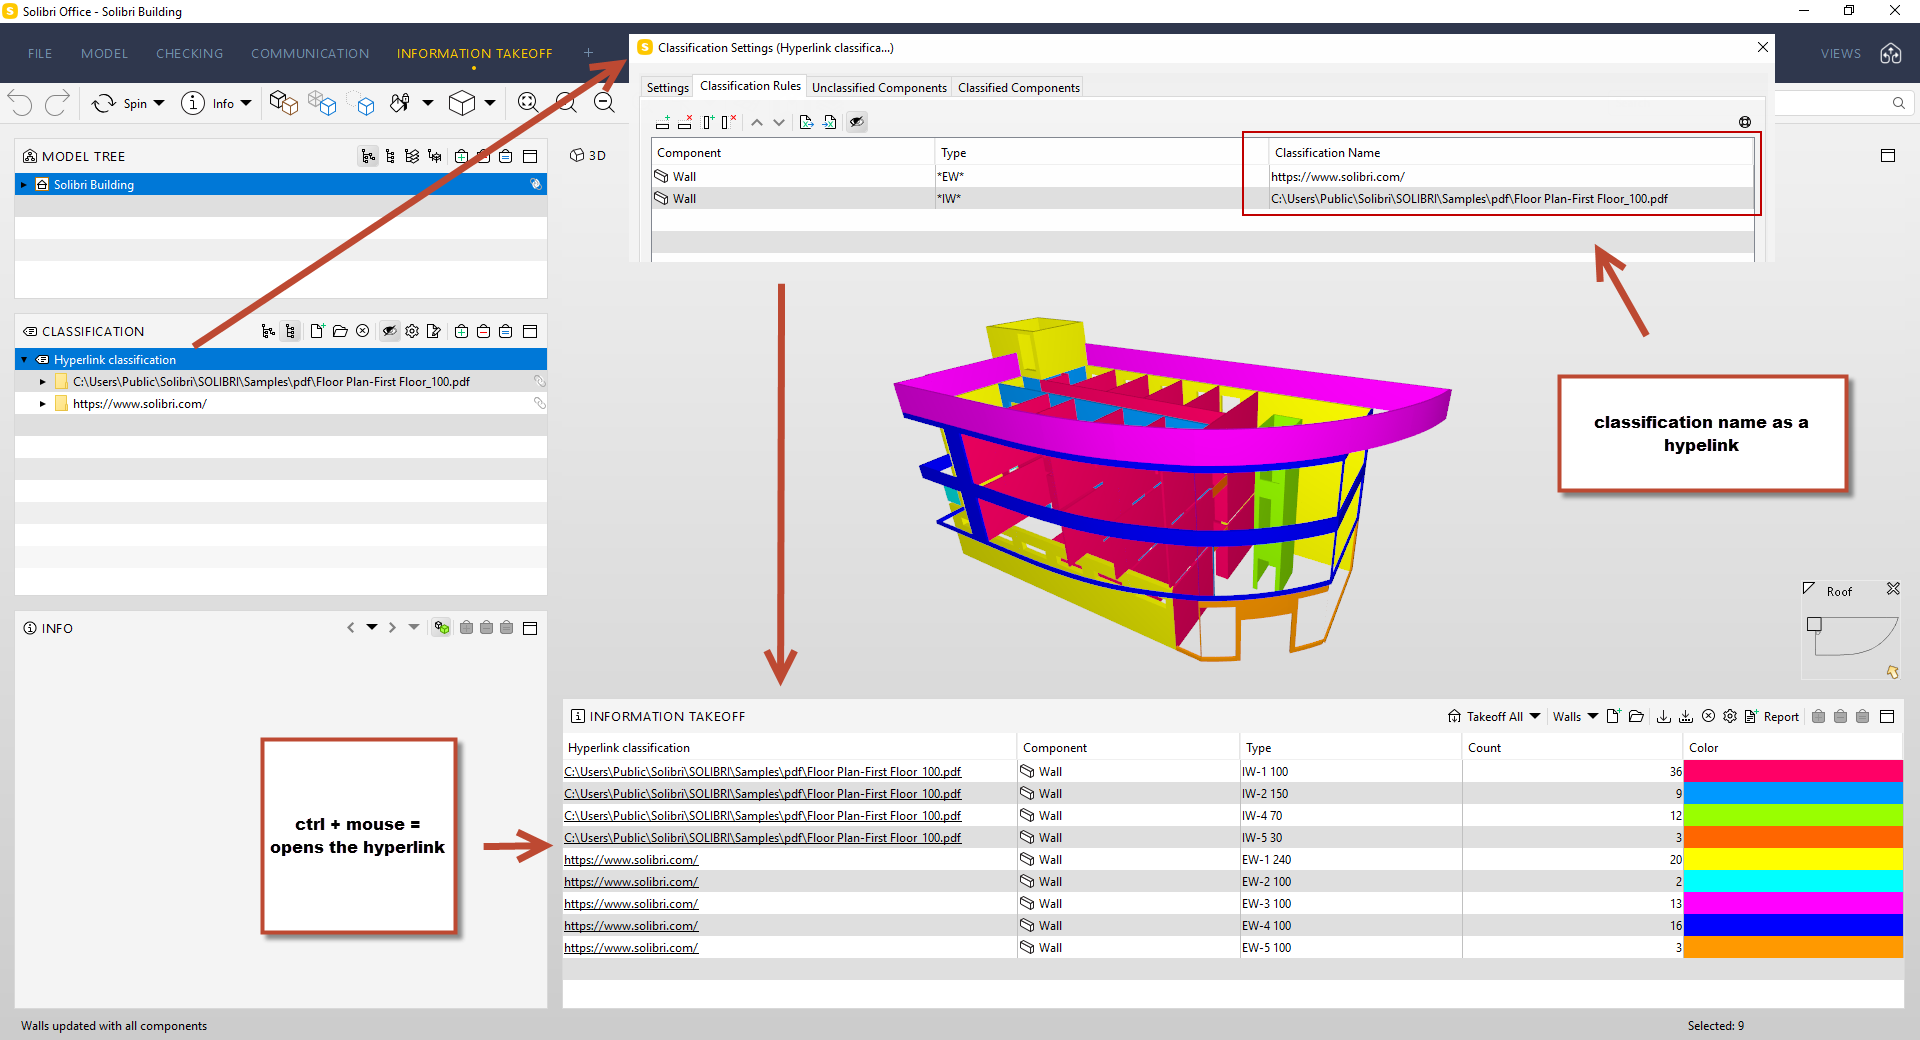This screenshot has width=1920, height=1040.
Task: Click the search magnifier icon at top right
Action: [x=1898, y=102]
